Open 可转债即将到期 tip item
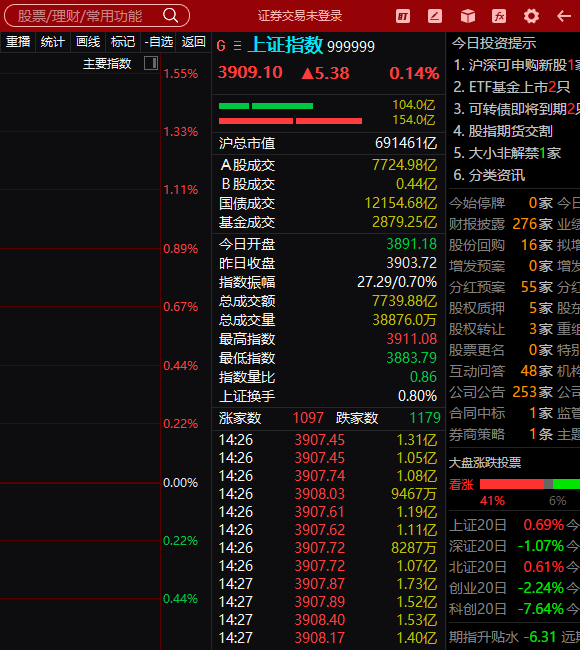The width and height of the screenshot is (580, 650). pyautogui.click(x=517, y=109)
